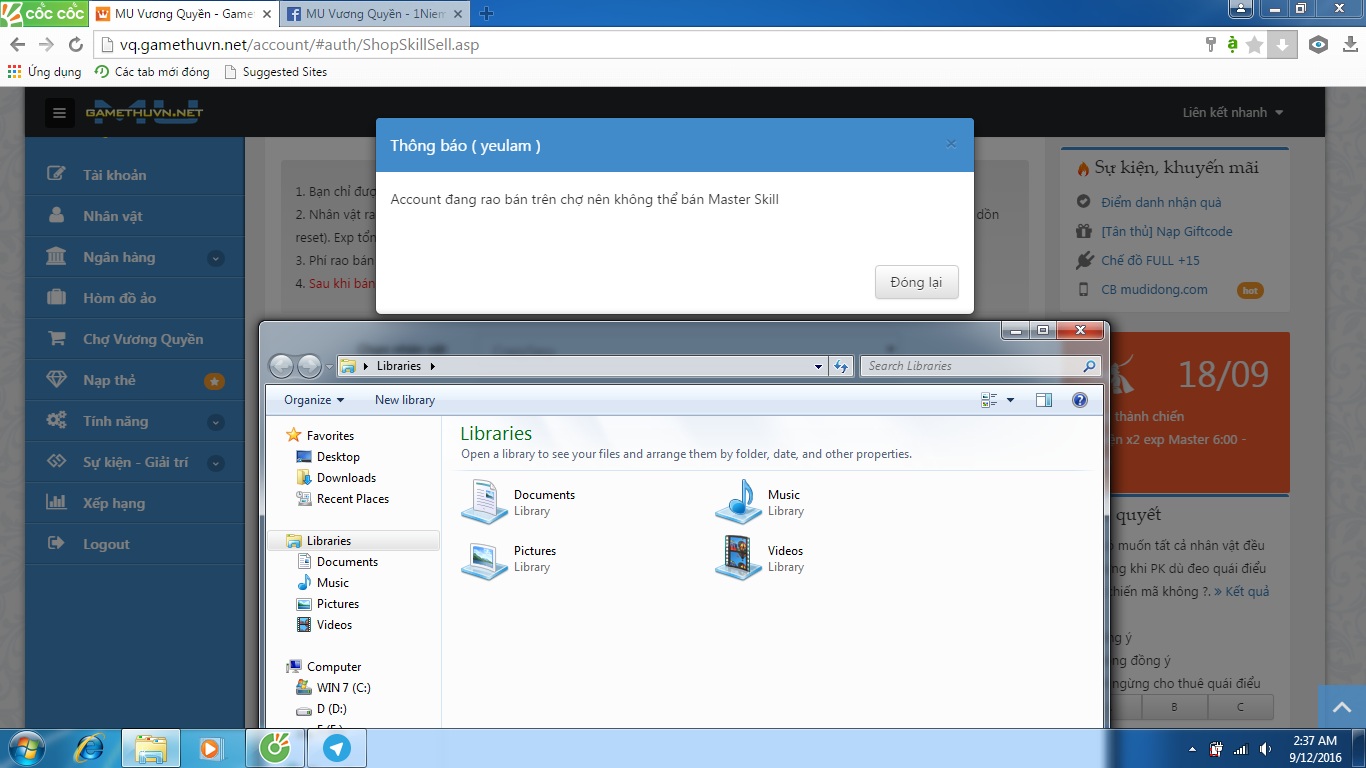Switch to the Facebook MU Vương Quyền tab

coord(370,14)
